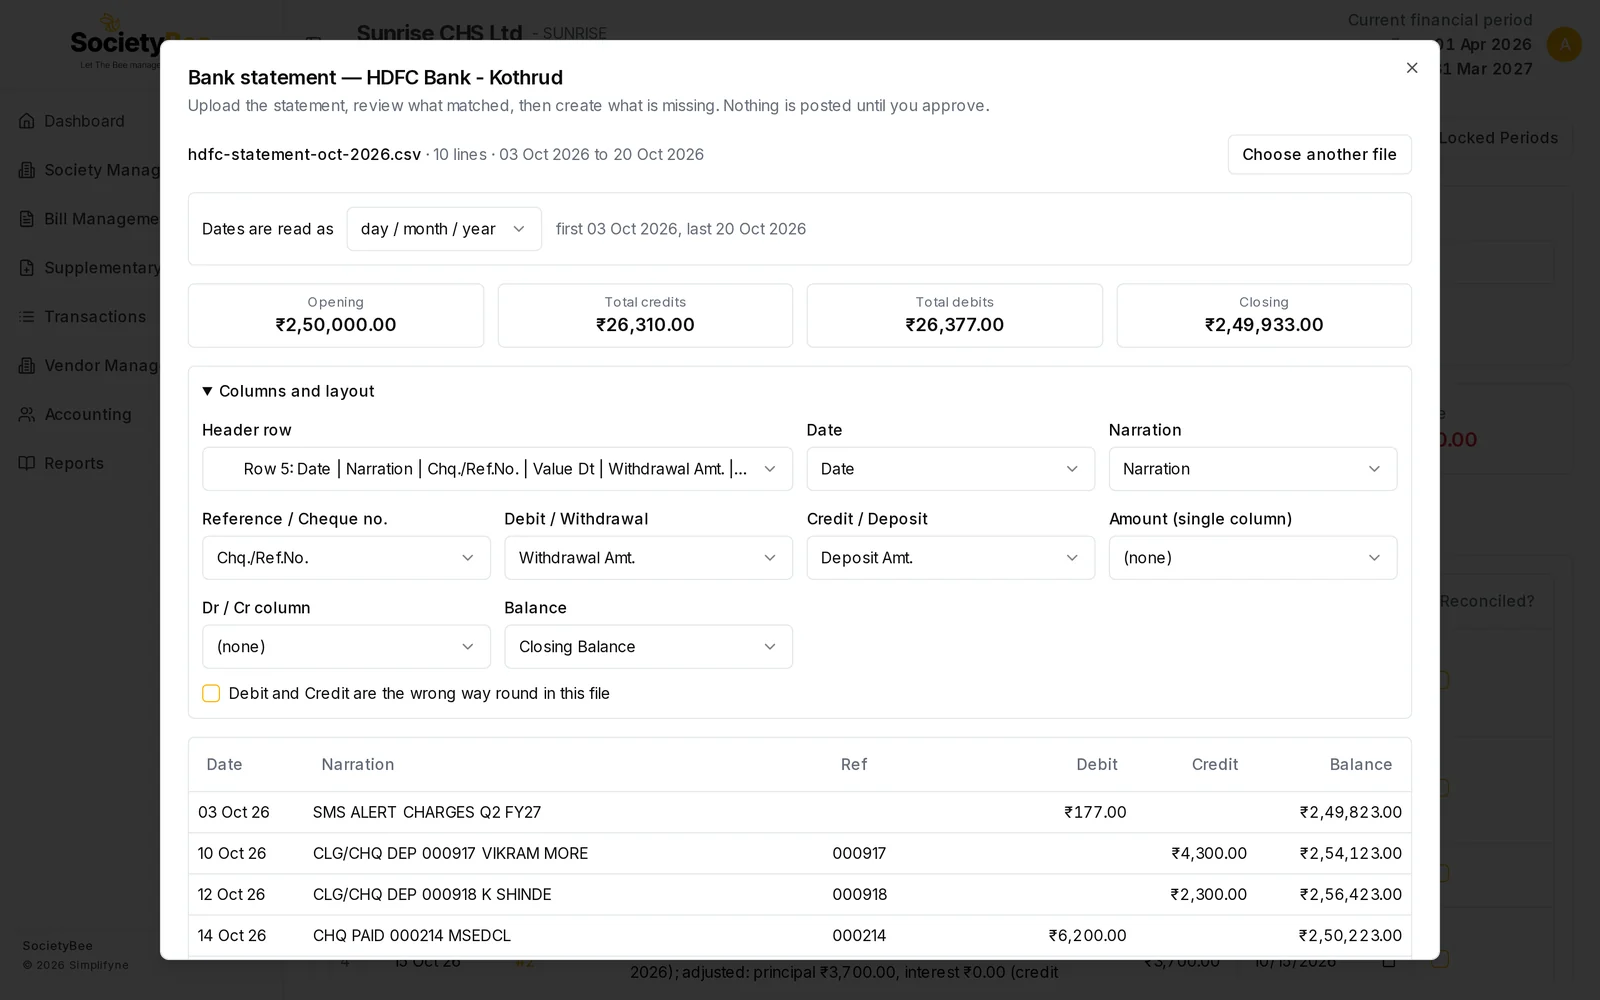The height and width of the screenshot is (1000, 1600).
Task: Click the Credit column header
Action: (x=1215, y=764)
